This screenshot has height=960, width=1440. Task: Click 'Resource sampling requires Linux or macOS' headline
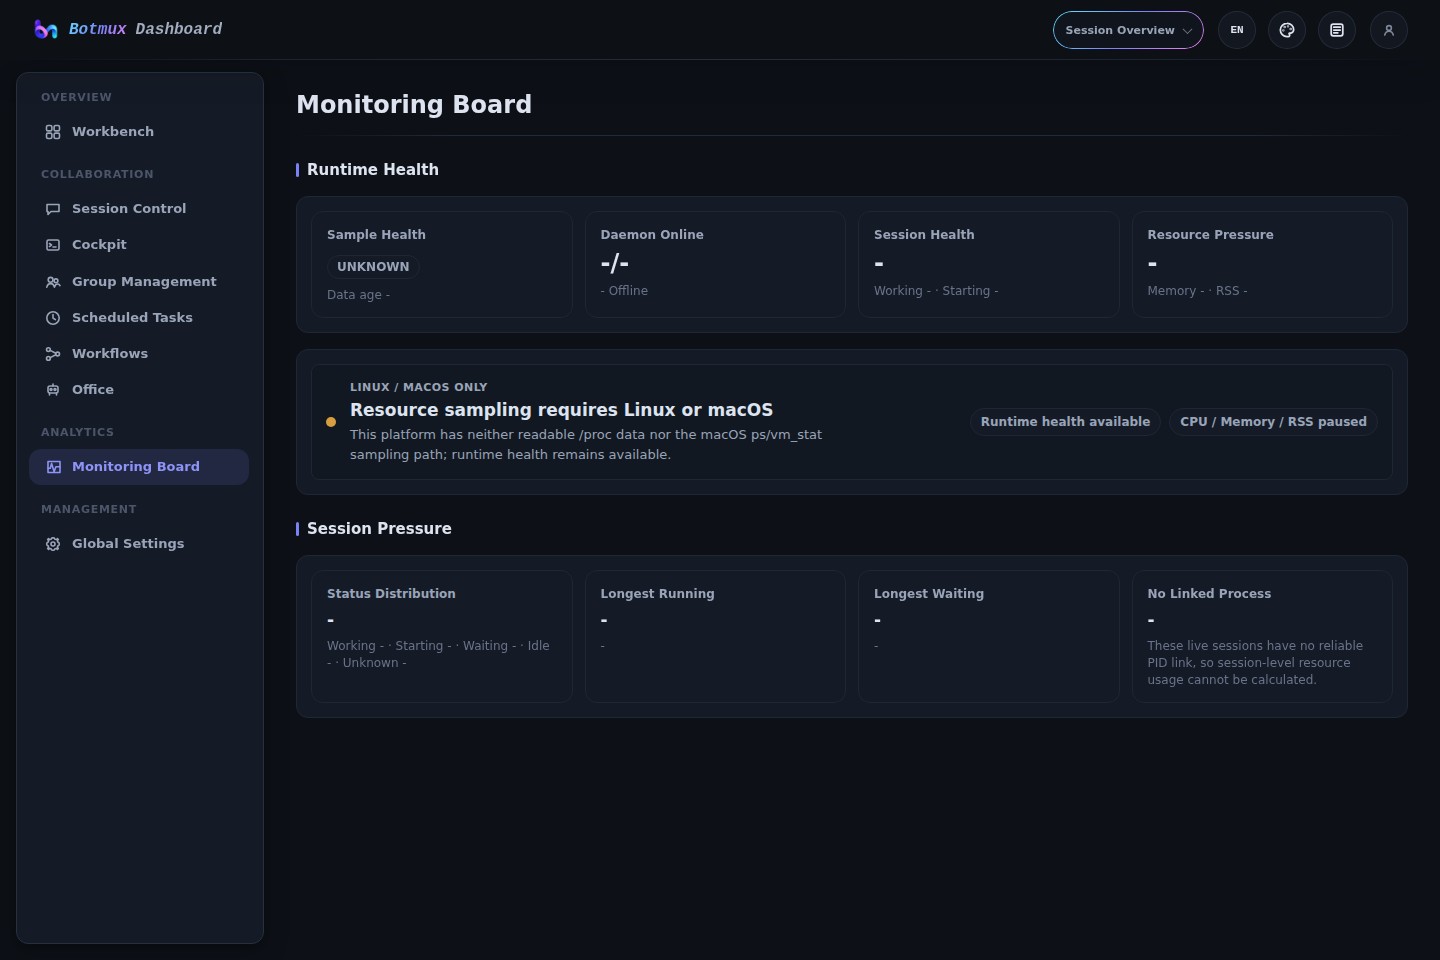pos(561,410)
